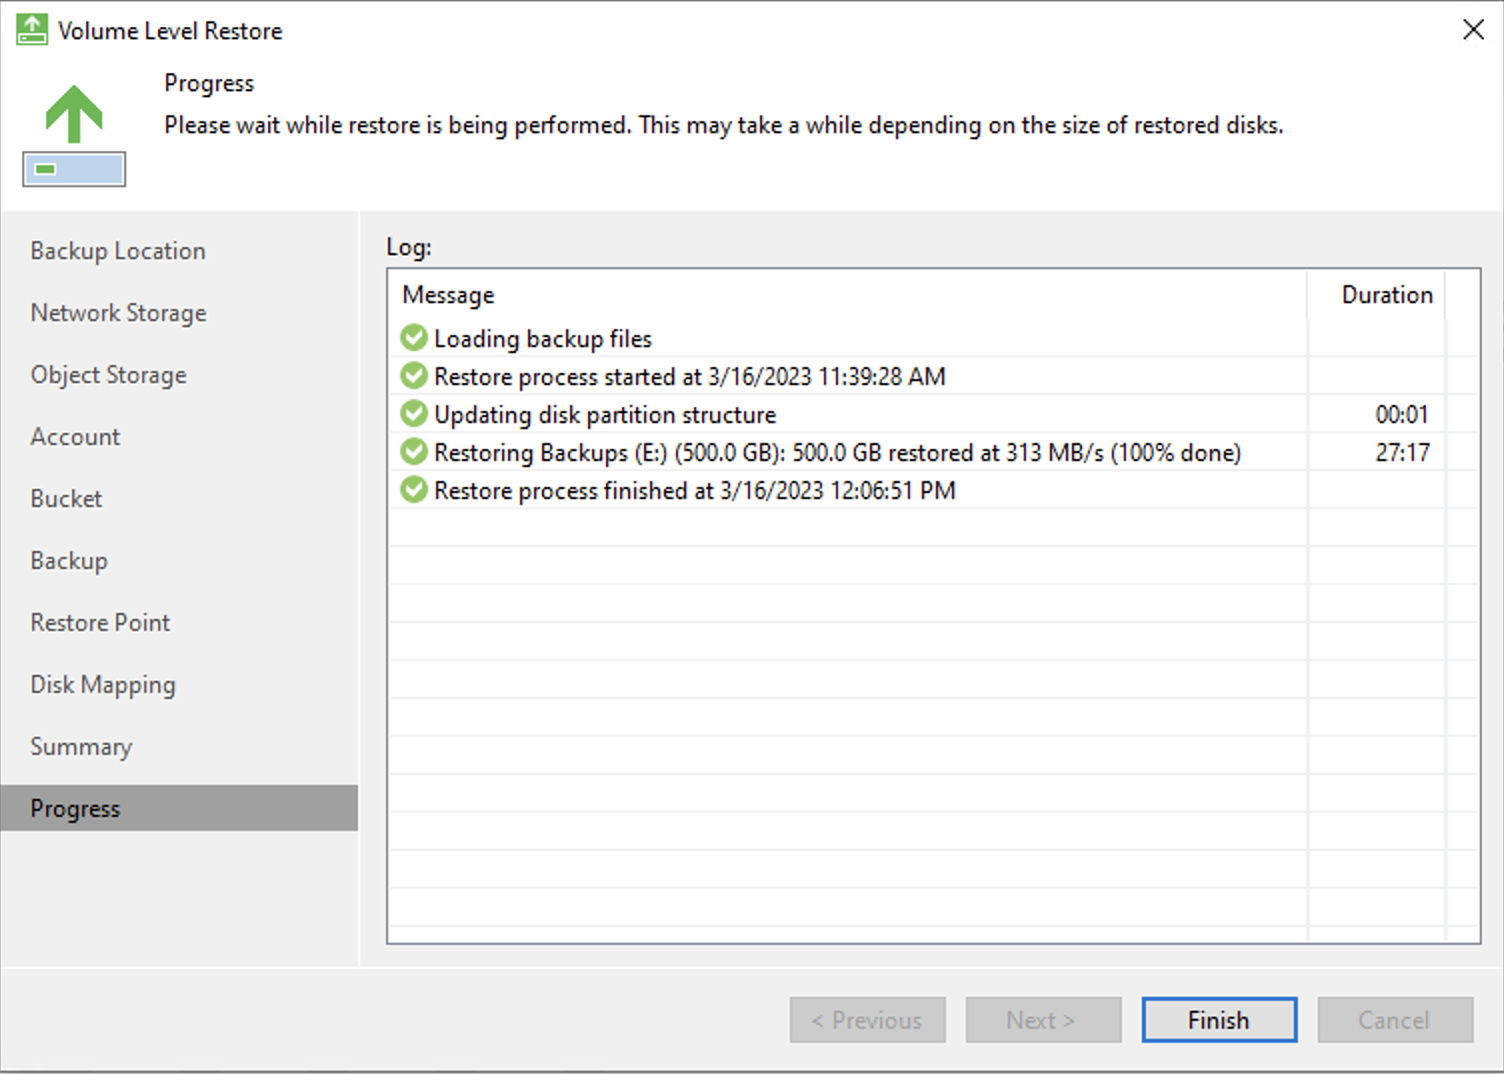This screenshot has height=1074, width=1504.
Task: Select the highlighted Progress step
Action: coord(179,808)
